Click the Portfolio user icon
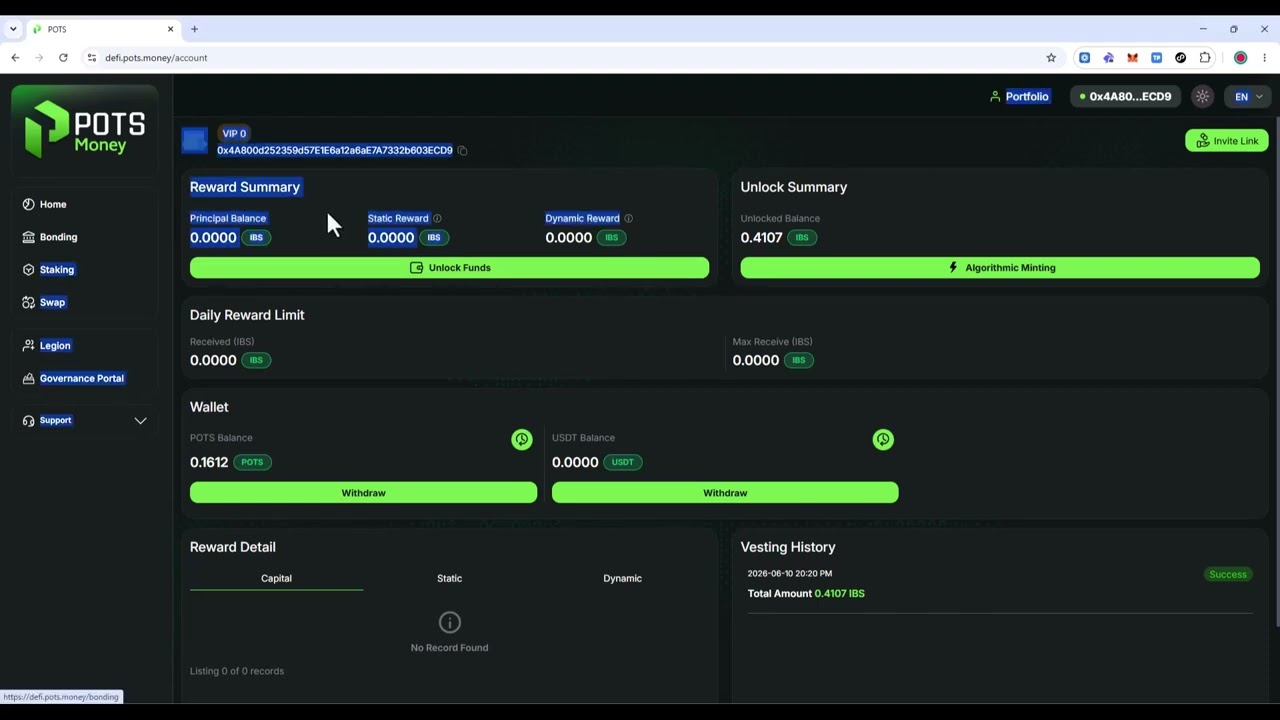 pyautogui.click(x=995, y=97)
